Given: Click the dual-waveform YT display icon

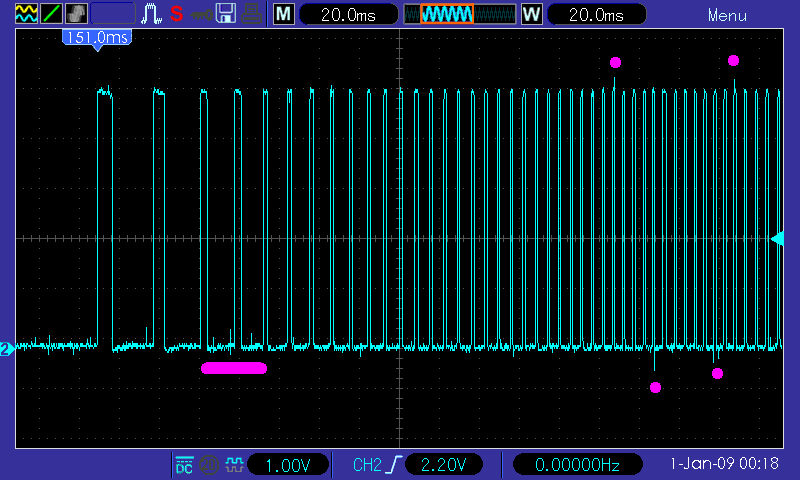Looking at the screenshot, I should [x=26, y=13].
